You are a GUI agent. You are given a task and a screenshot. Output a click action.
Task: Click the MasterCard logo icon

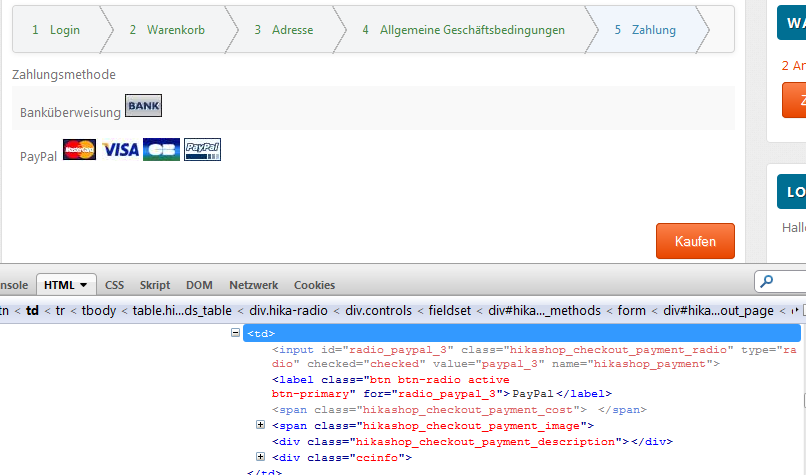(x=79, y=150)
